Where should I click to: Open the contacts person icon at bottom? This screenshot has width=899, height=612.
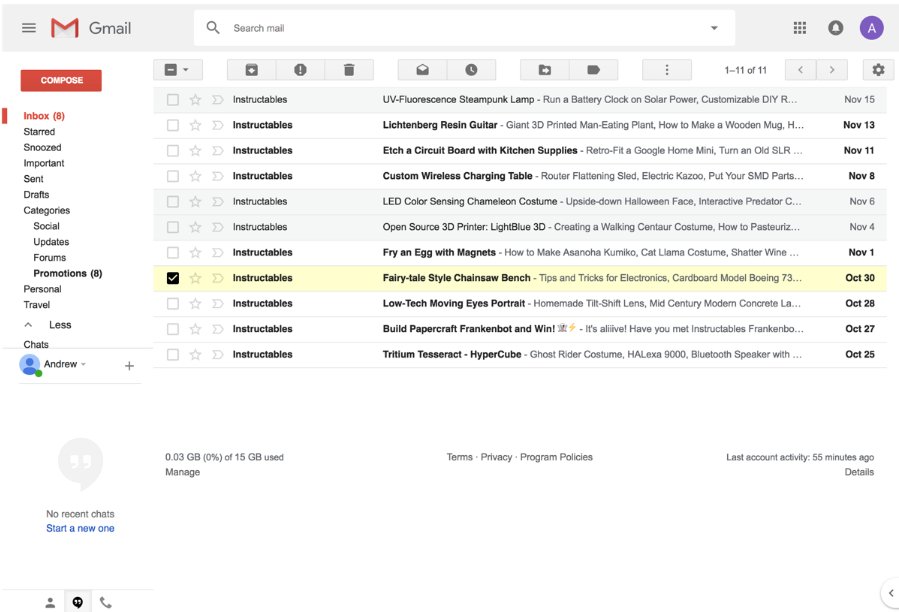[x=50, y=602]
